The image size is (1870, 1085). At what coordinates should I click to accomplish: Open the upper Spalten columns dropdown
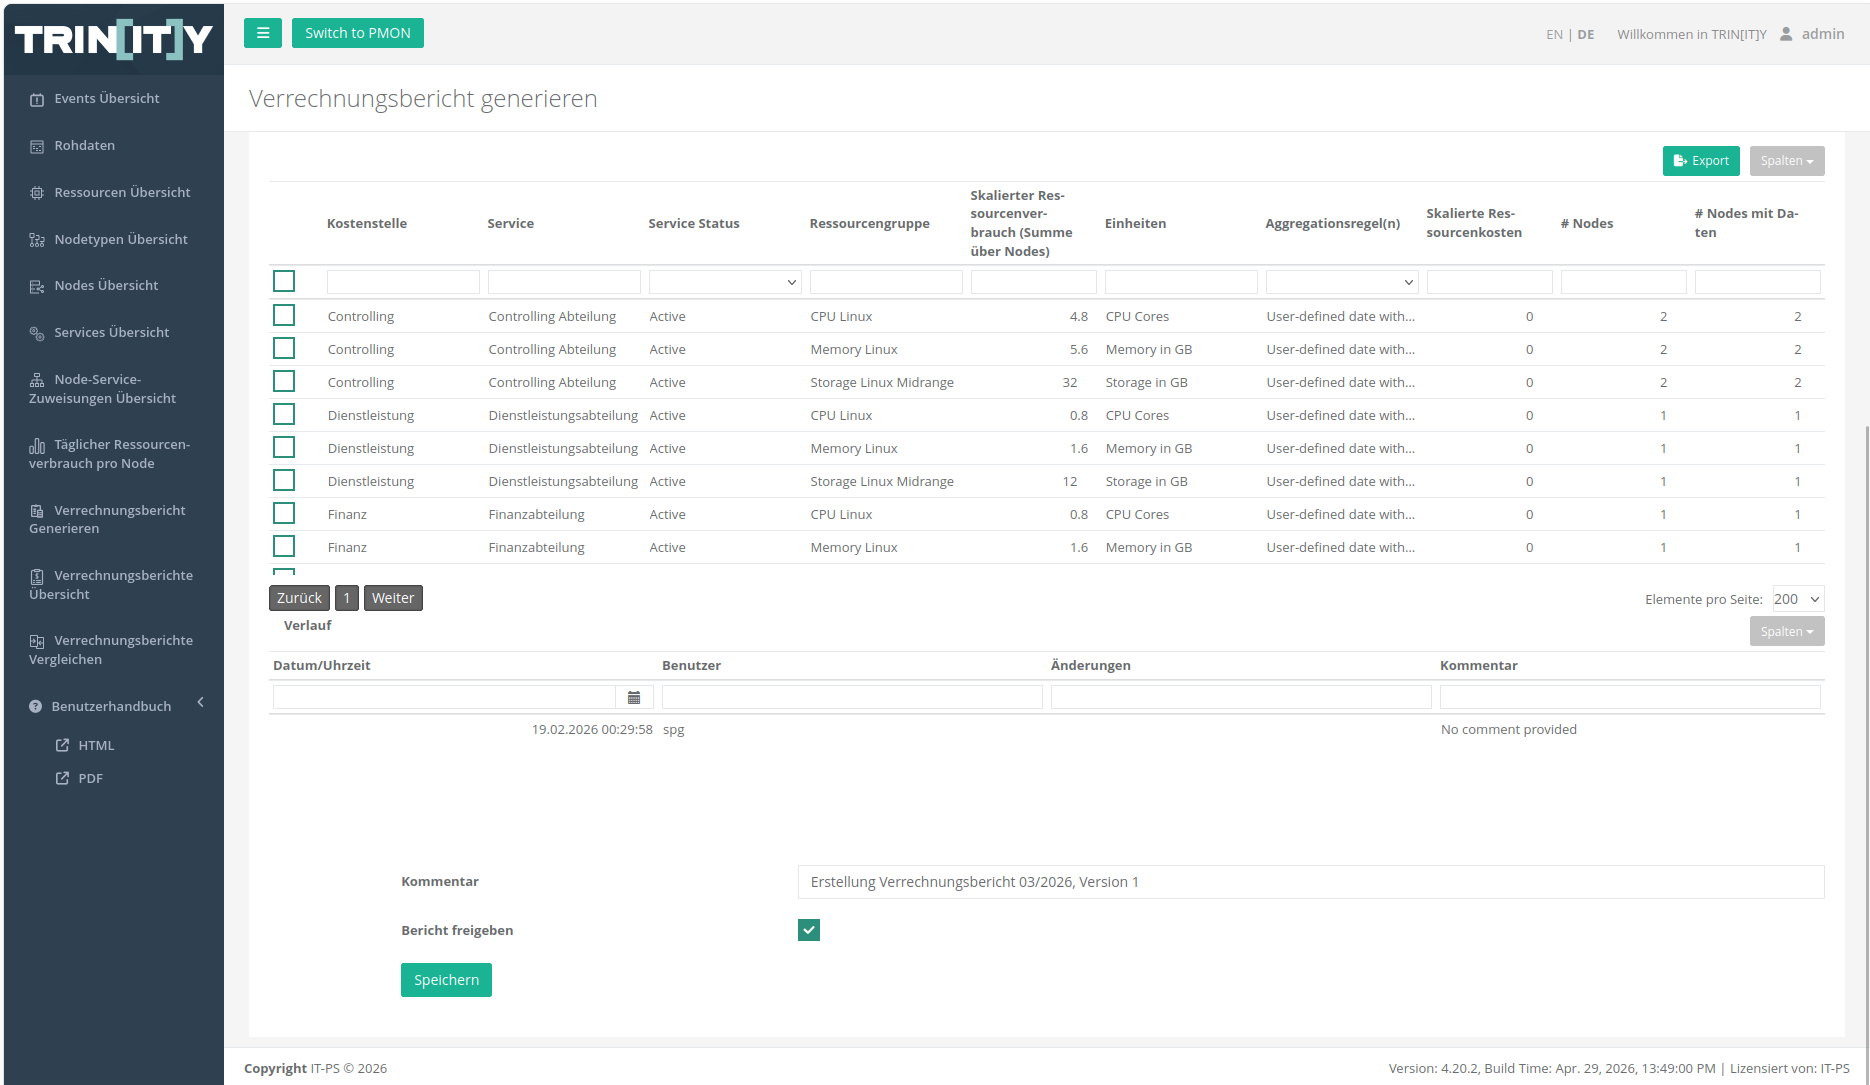tap(1786, 161)
